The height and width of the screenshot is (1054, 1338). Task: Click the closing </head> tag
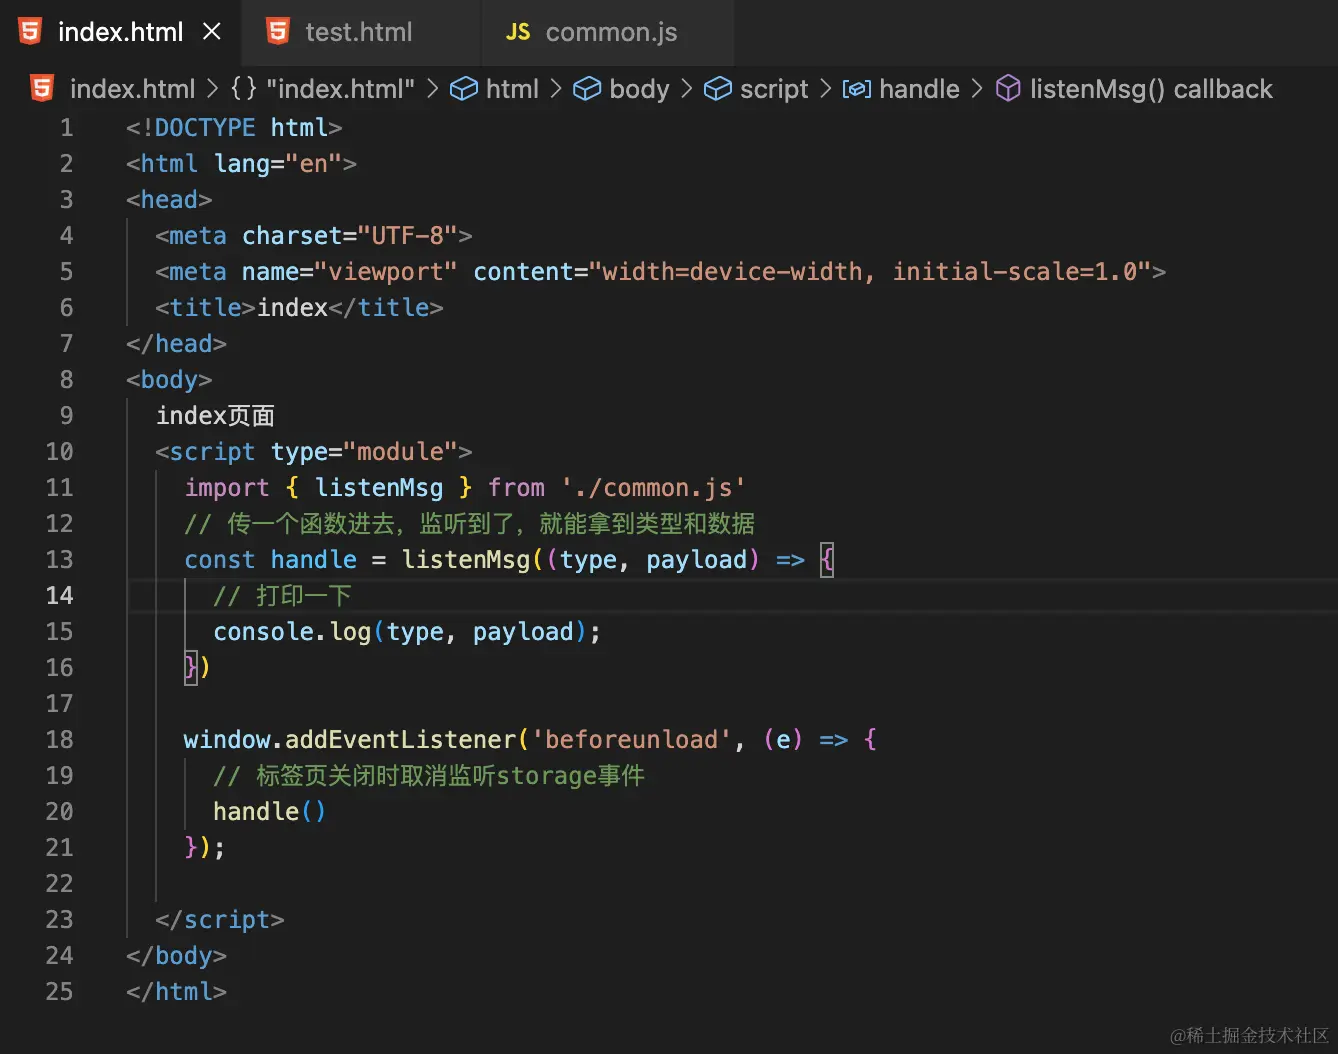click(x=176, y=344)
